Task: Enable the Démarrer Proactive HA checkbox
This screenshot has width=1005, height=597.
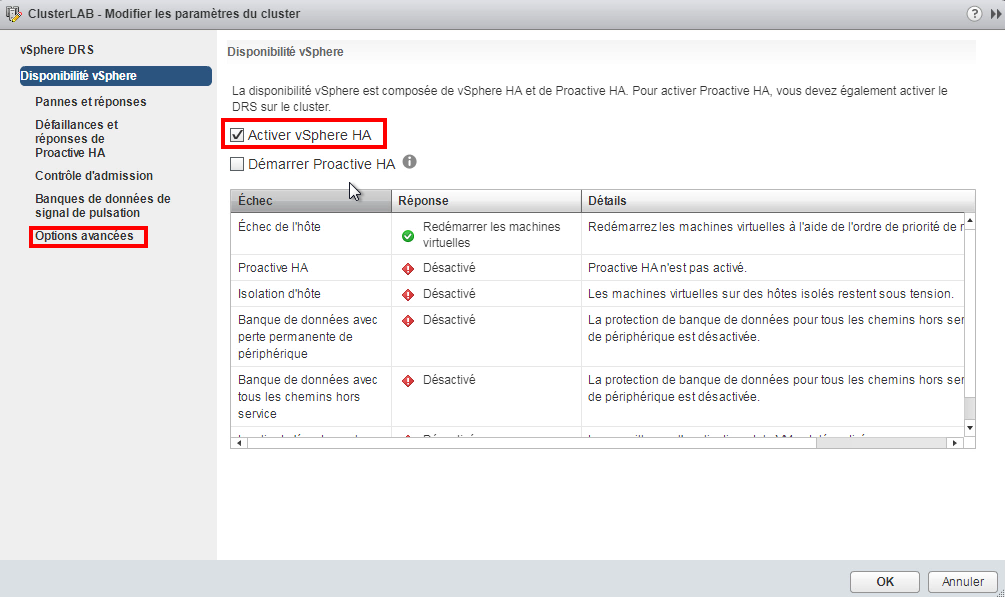Action: 237,164
